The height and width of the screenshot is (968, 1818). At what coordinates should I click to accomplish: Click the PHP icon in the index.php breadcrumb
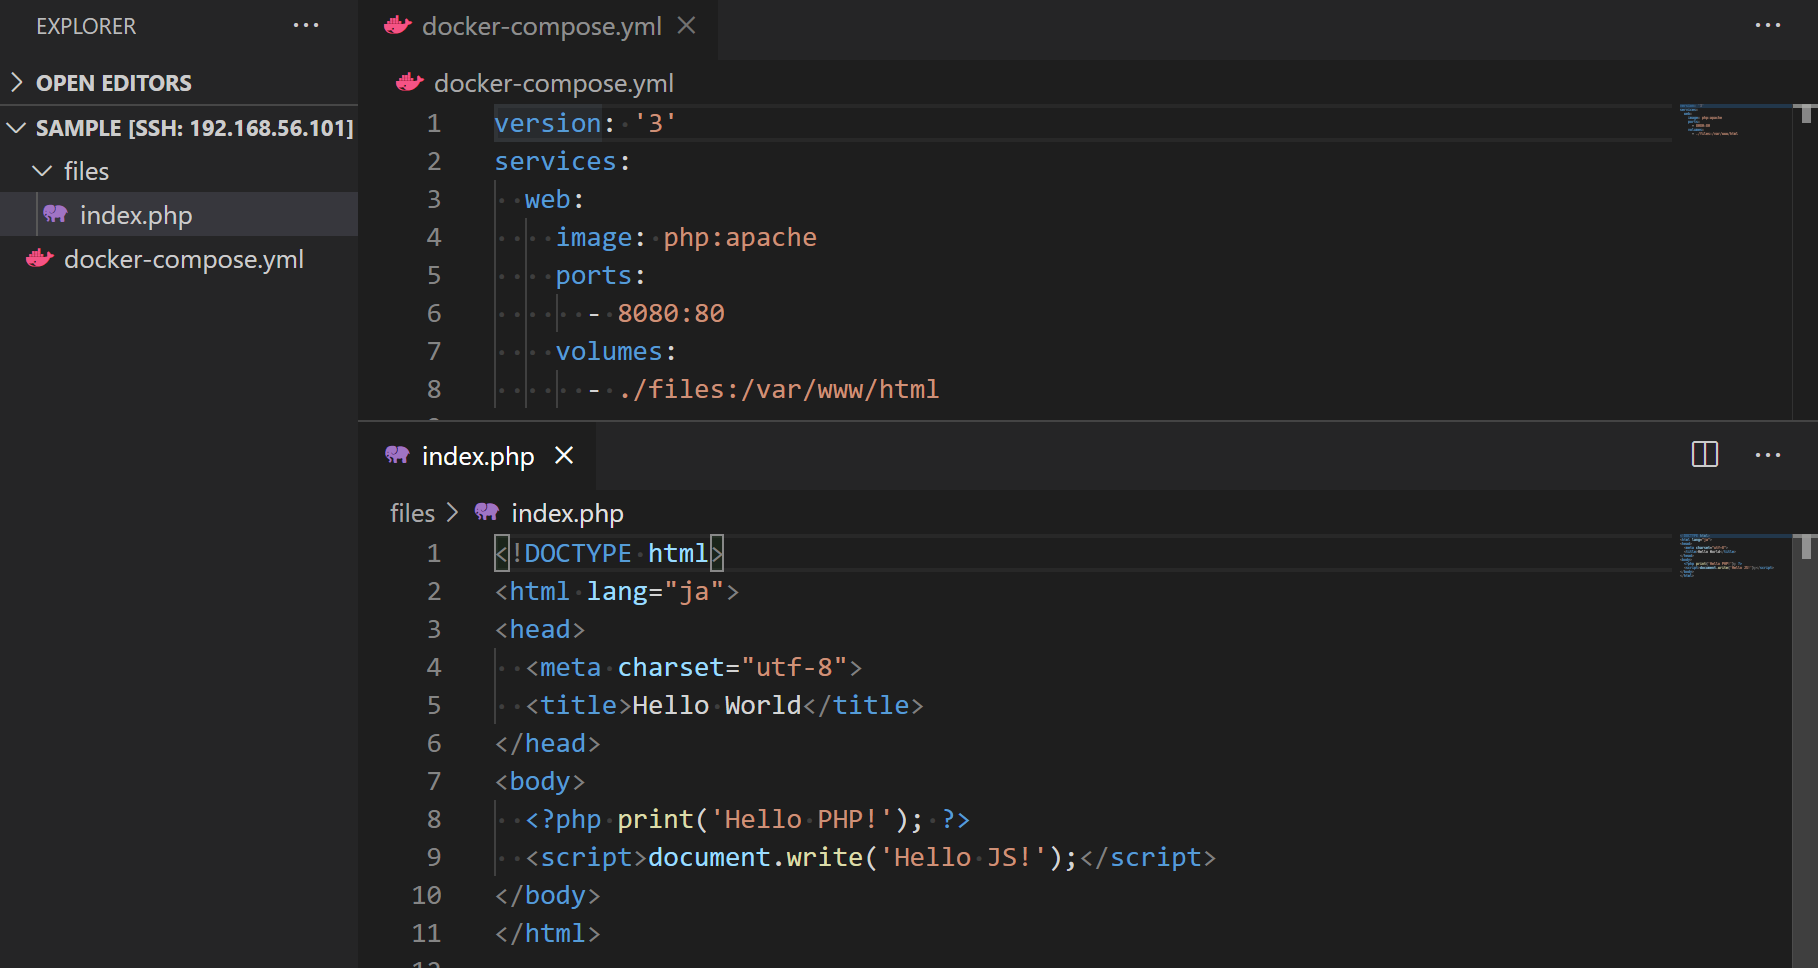(x=487, y=512)
